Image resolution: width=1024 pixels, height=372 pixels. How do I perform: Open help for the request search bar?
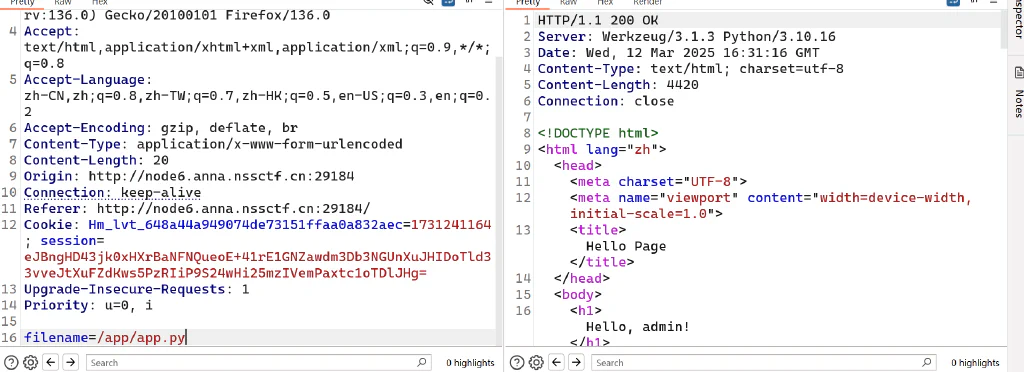pyautogui.click(x=11, y=362)
